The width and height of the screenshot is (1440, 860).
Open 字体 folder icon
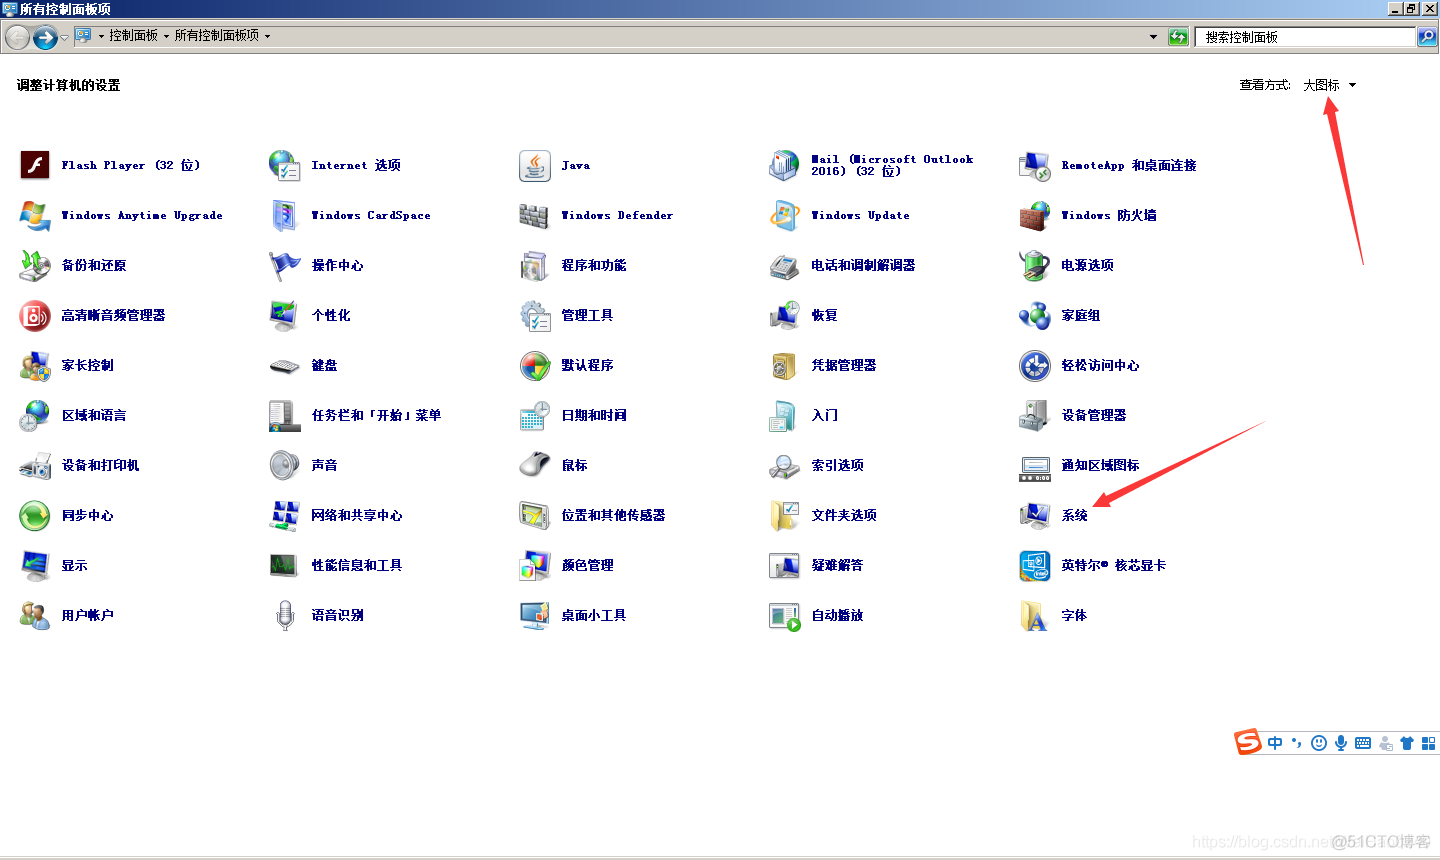(x=1035, y=615)
